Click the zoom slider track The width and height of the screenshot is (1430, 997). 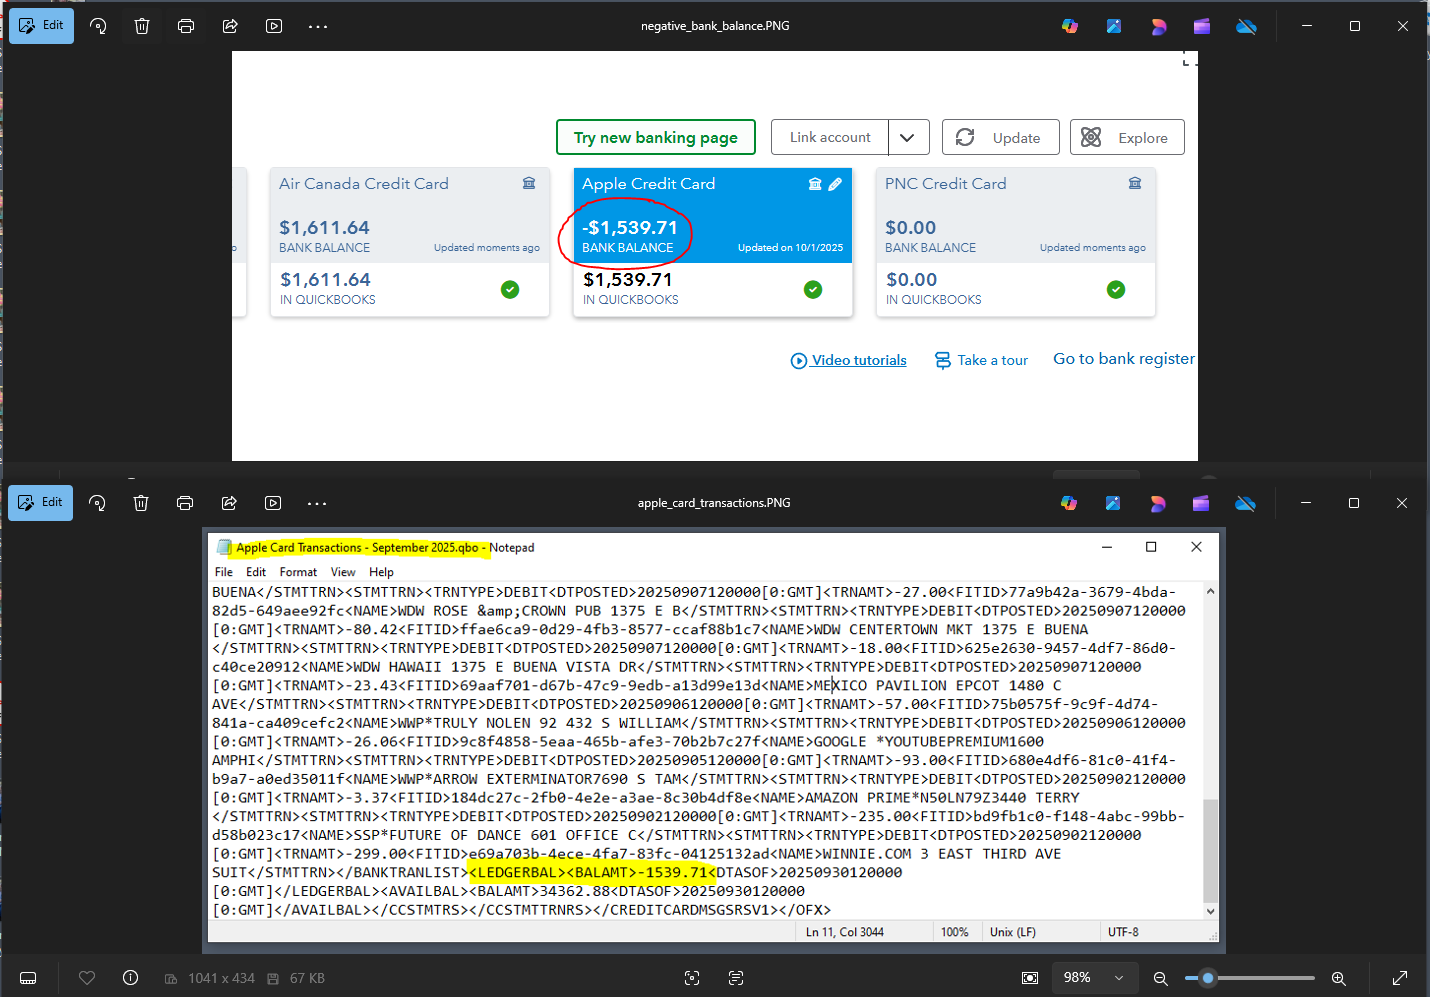click(x=1260, y=978)
